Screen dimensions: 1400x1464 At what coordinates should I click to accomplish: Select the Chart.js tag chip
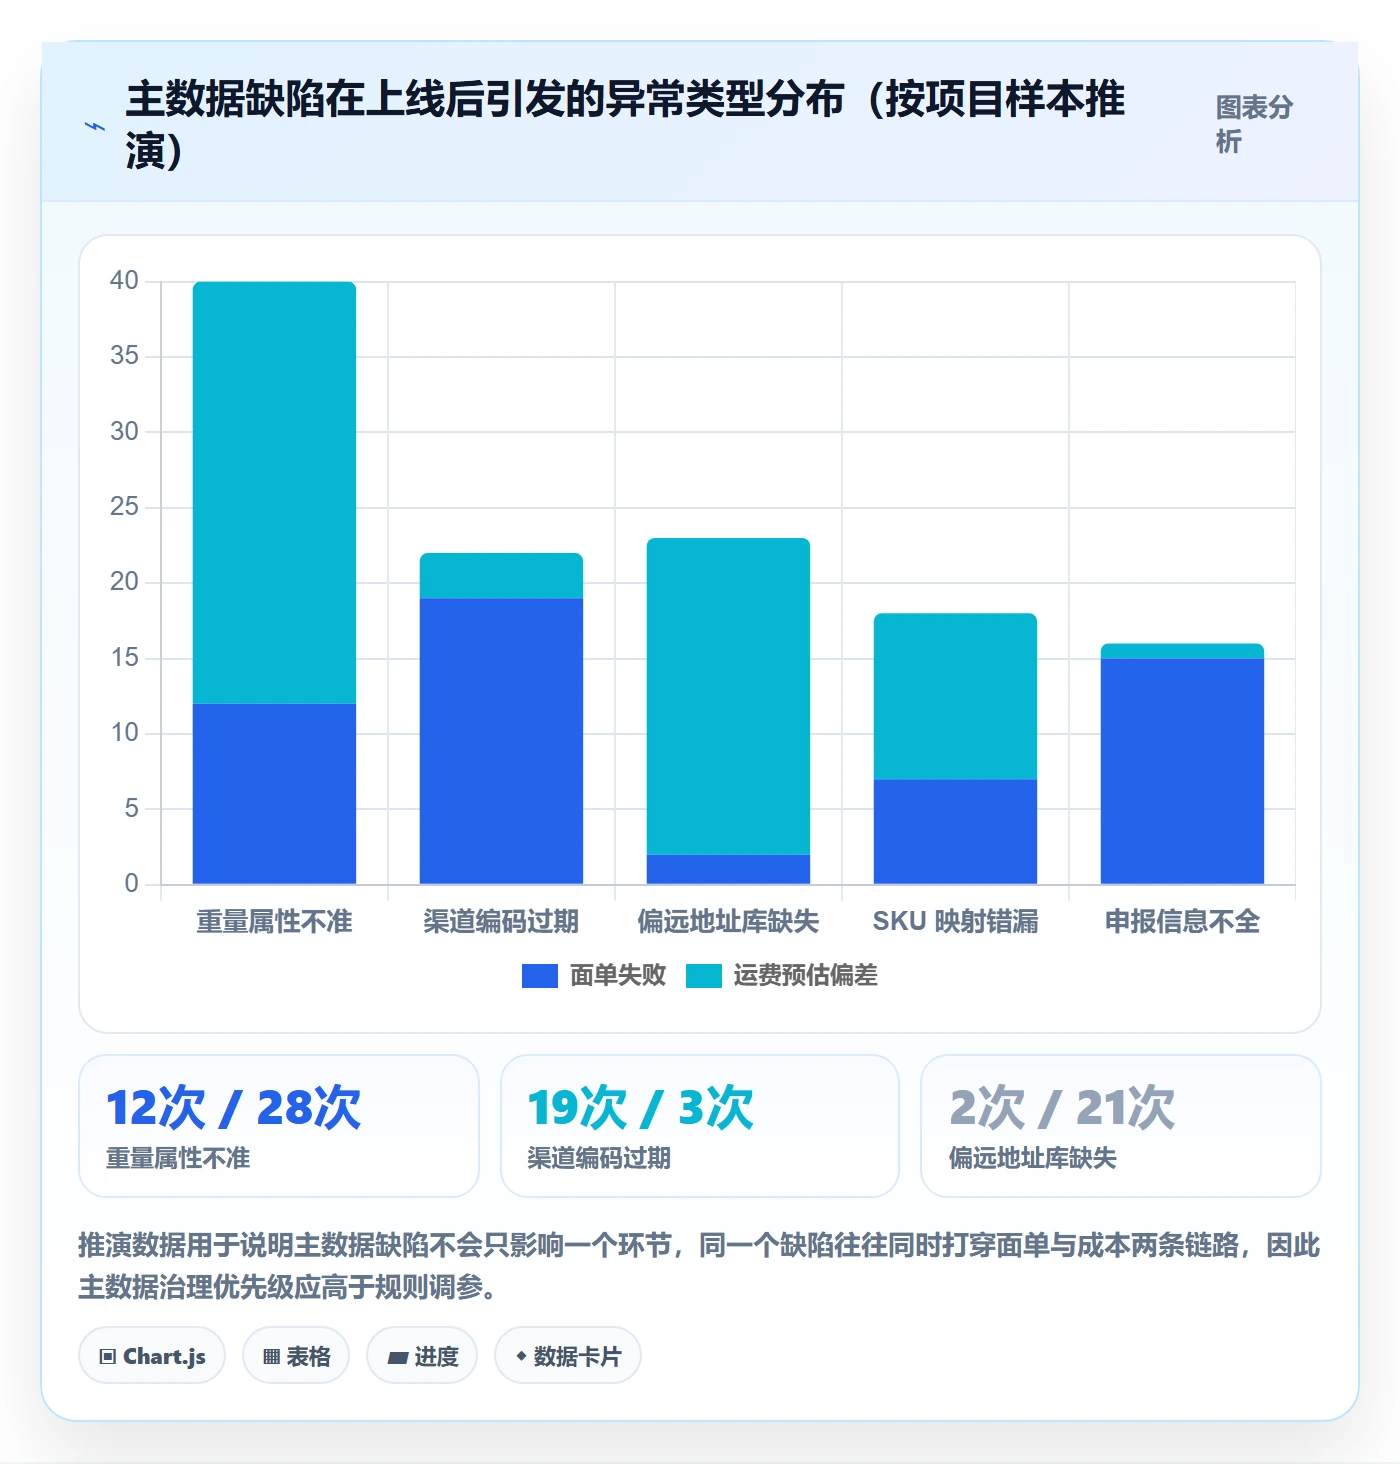(152, 1356)
